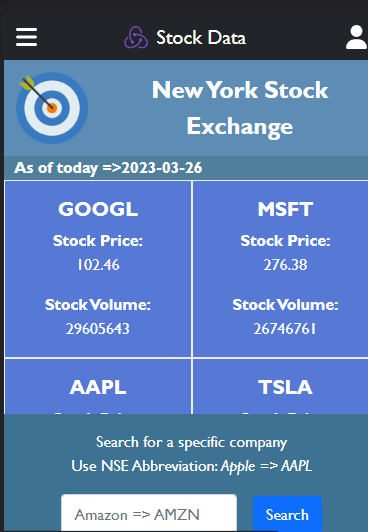
Task: Focus the Amazon => AMZN search field
Action: tap(149, 513)
